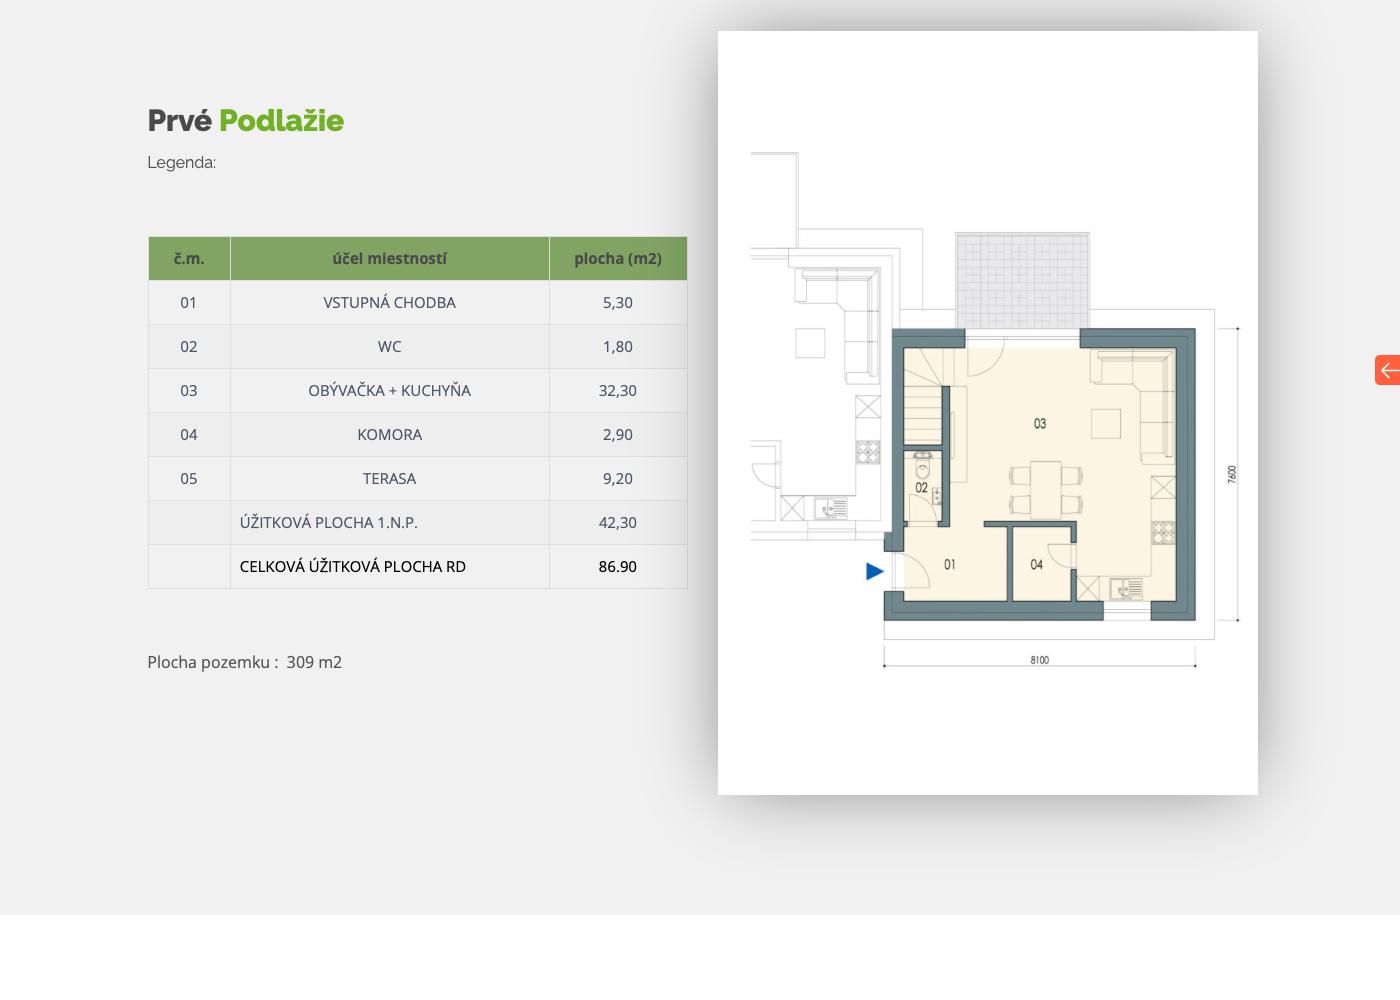Viewport: 1400px width, 1000px height.
Task: Click the 'účel miestností' column header
Action: [x=390, y=258]
